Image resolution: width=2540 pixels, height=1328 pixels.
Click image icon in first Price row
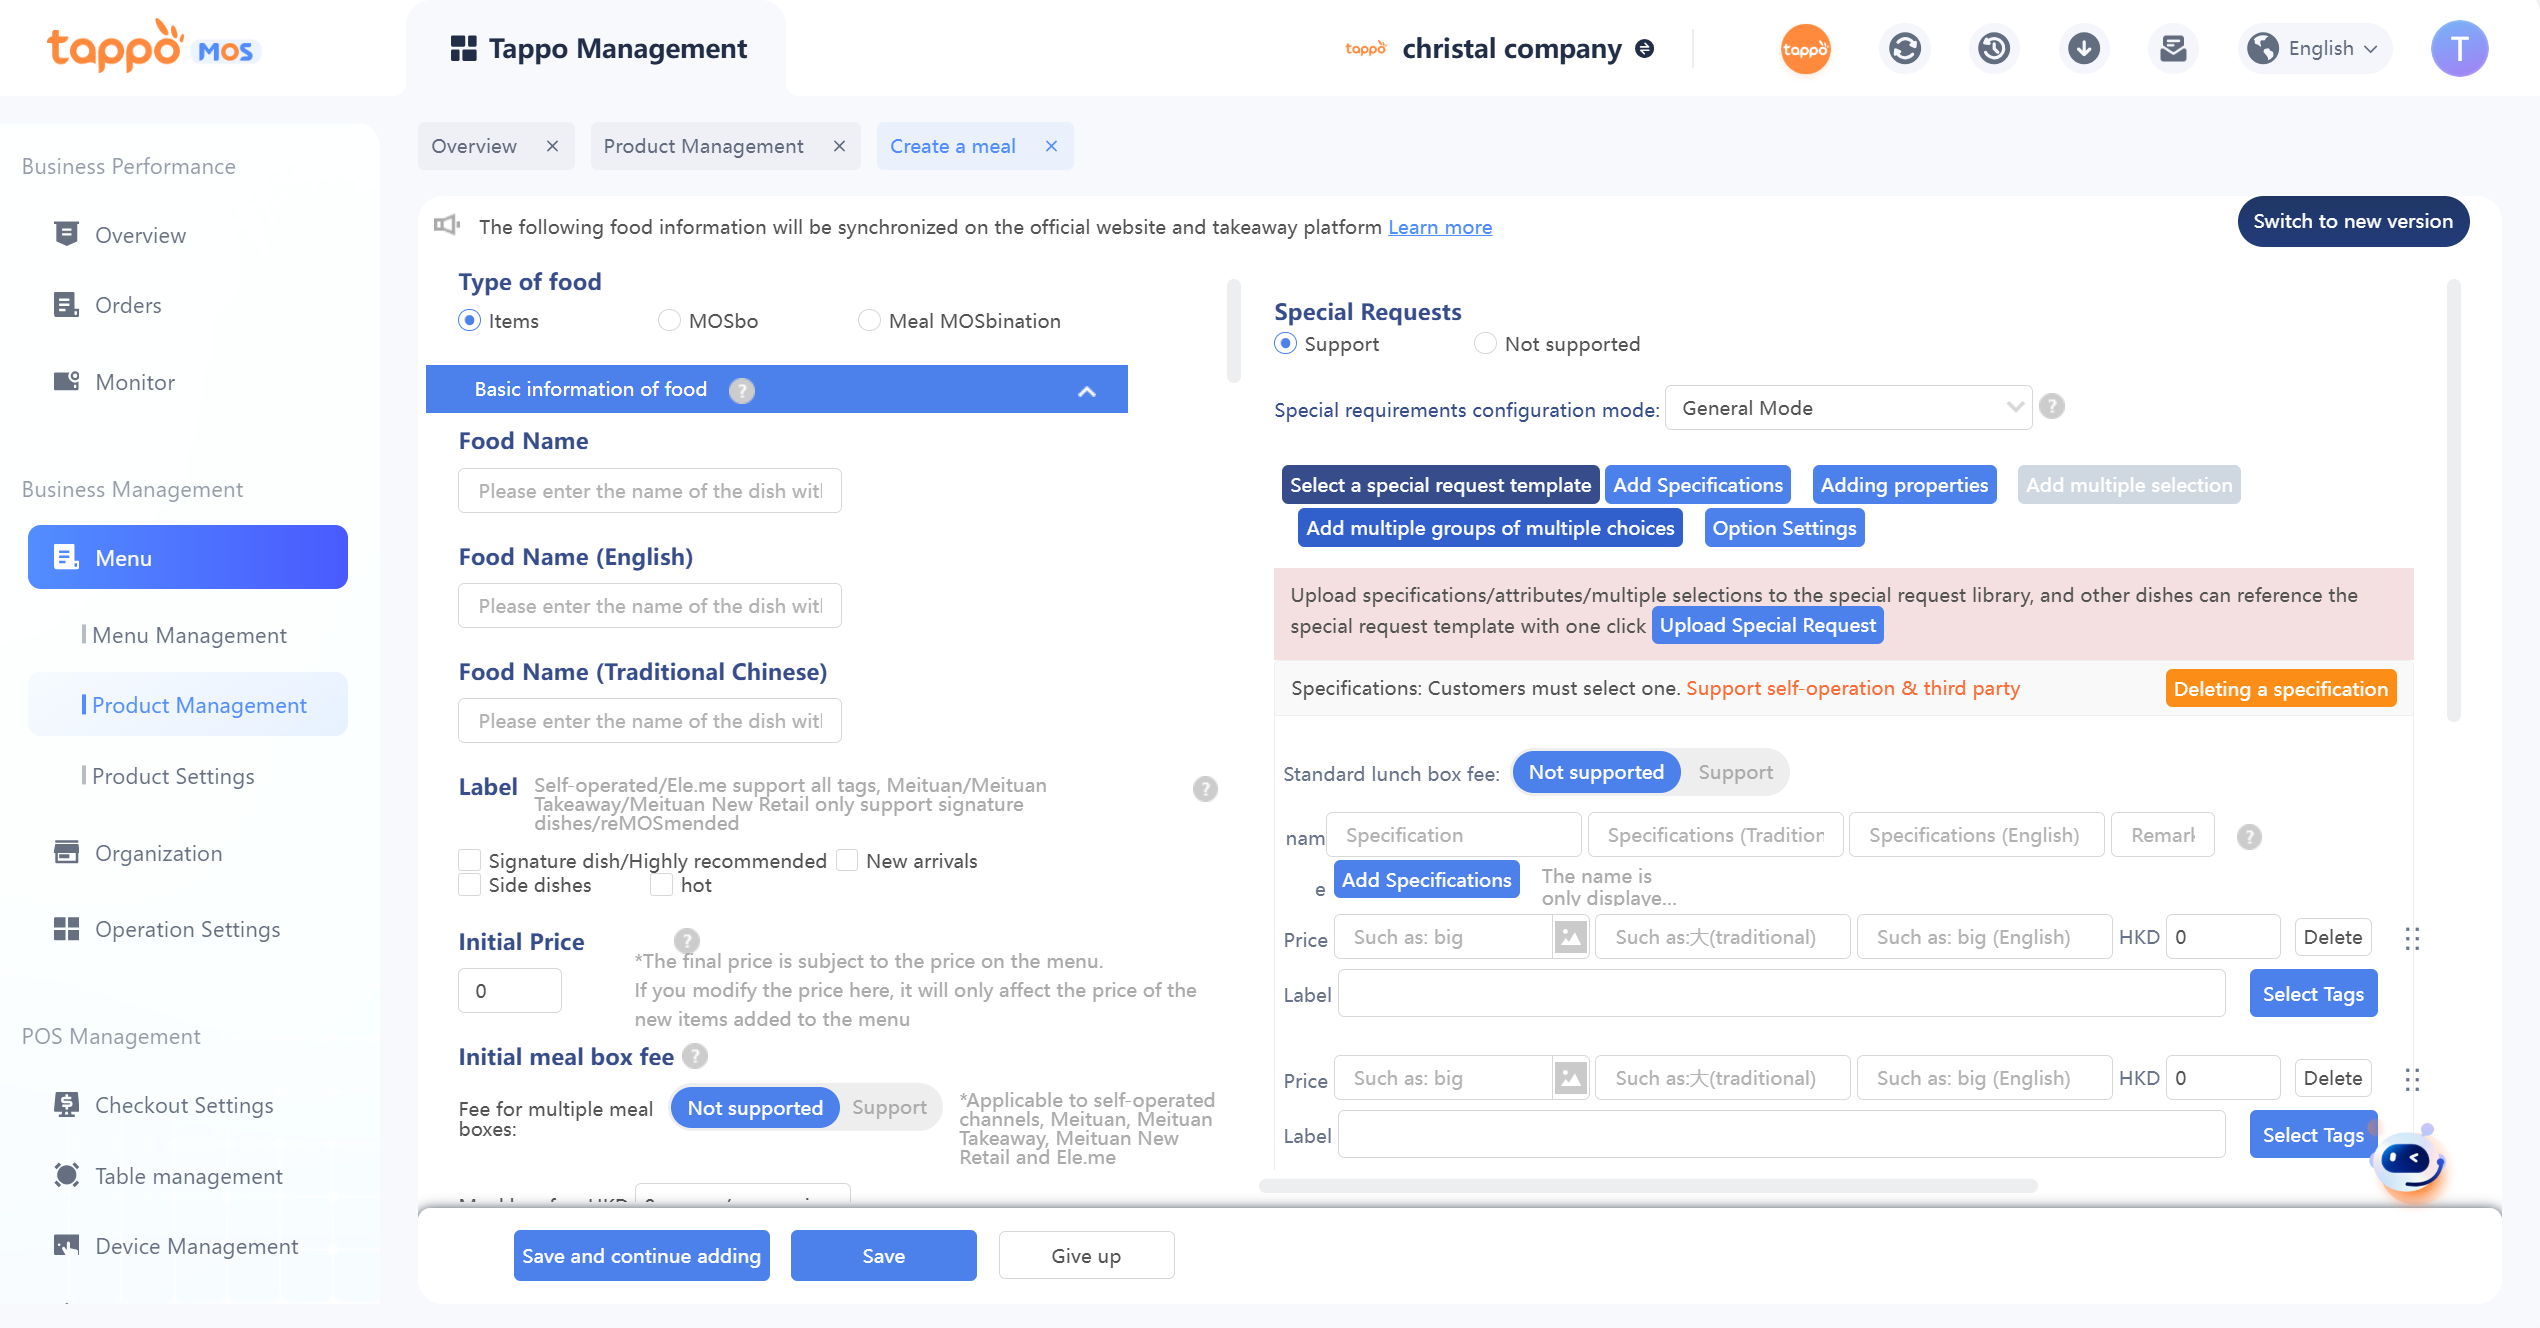pyautogui.click(x=1570, y=937)
